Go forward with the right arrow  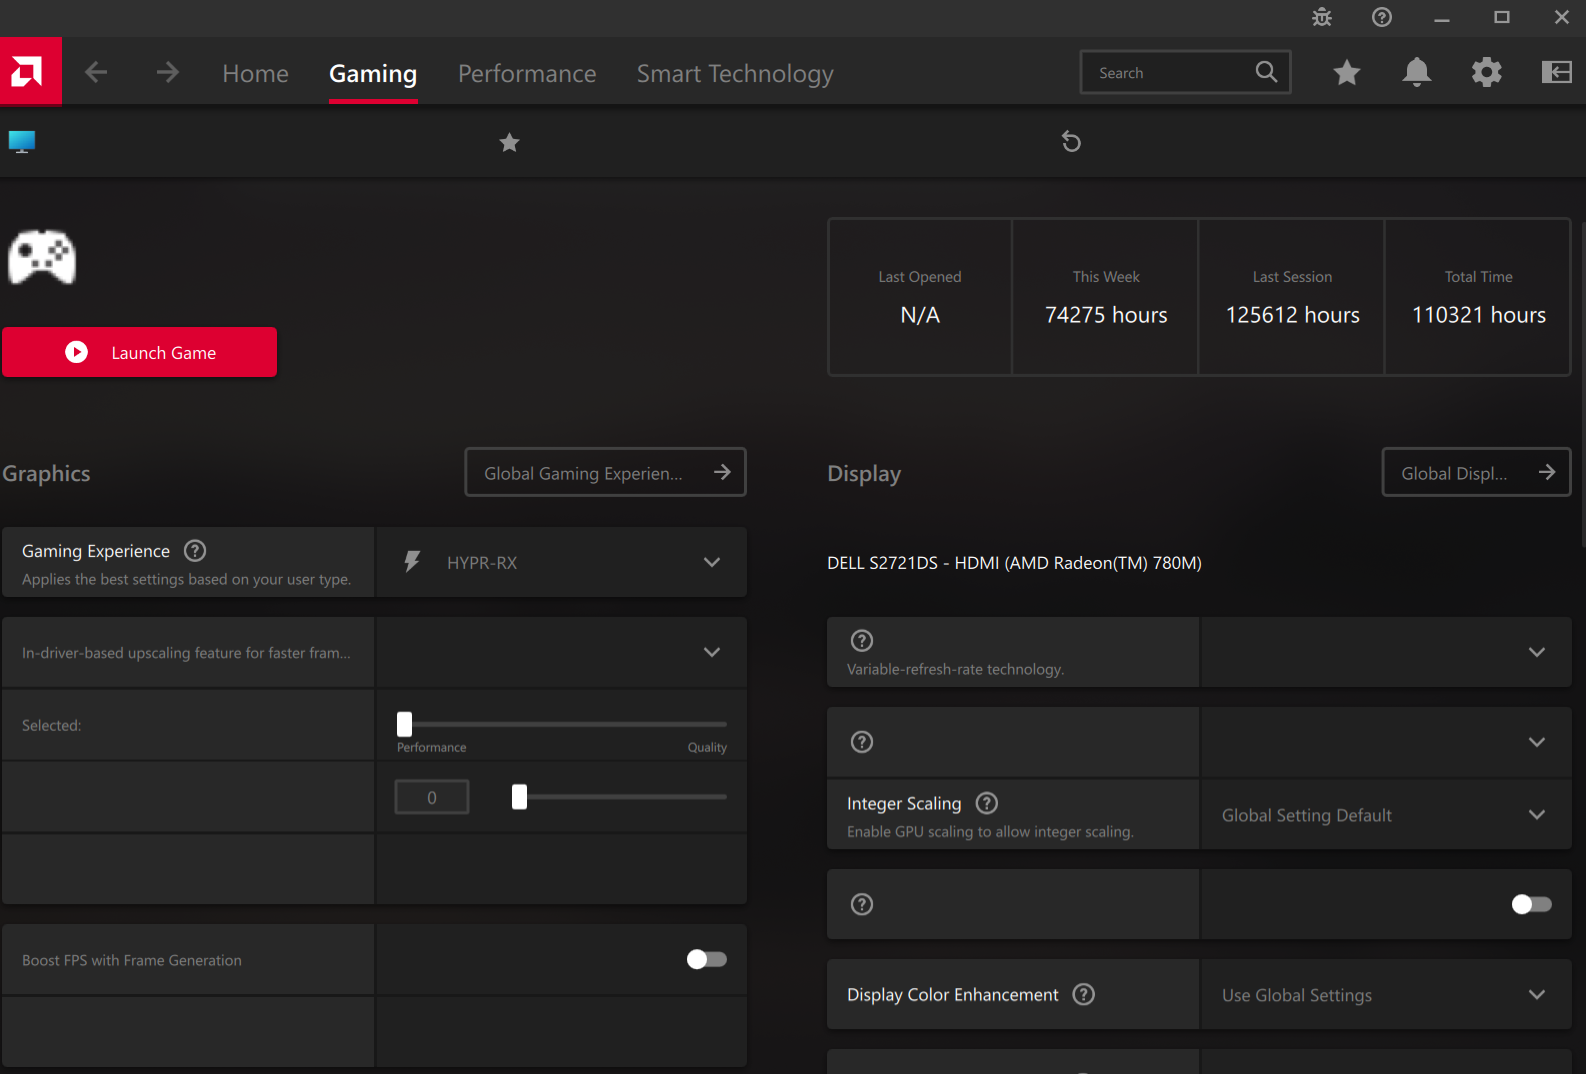coord(168,72)
